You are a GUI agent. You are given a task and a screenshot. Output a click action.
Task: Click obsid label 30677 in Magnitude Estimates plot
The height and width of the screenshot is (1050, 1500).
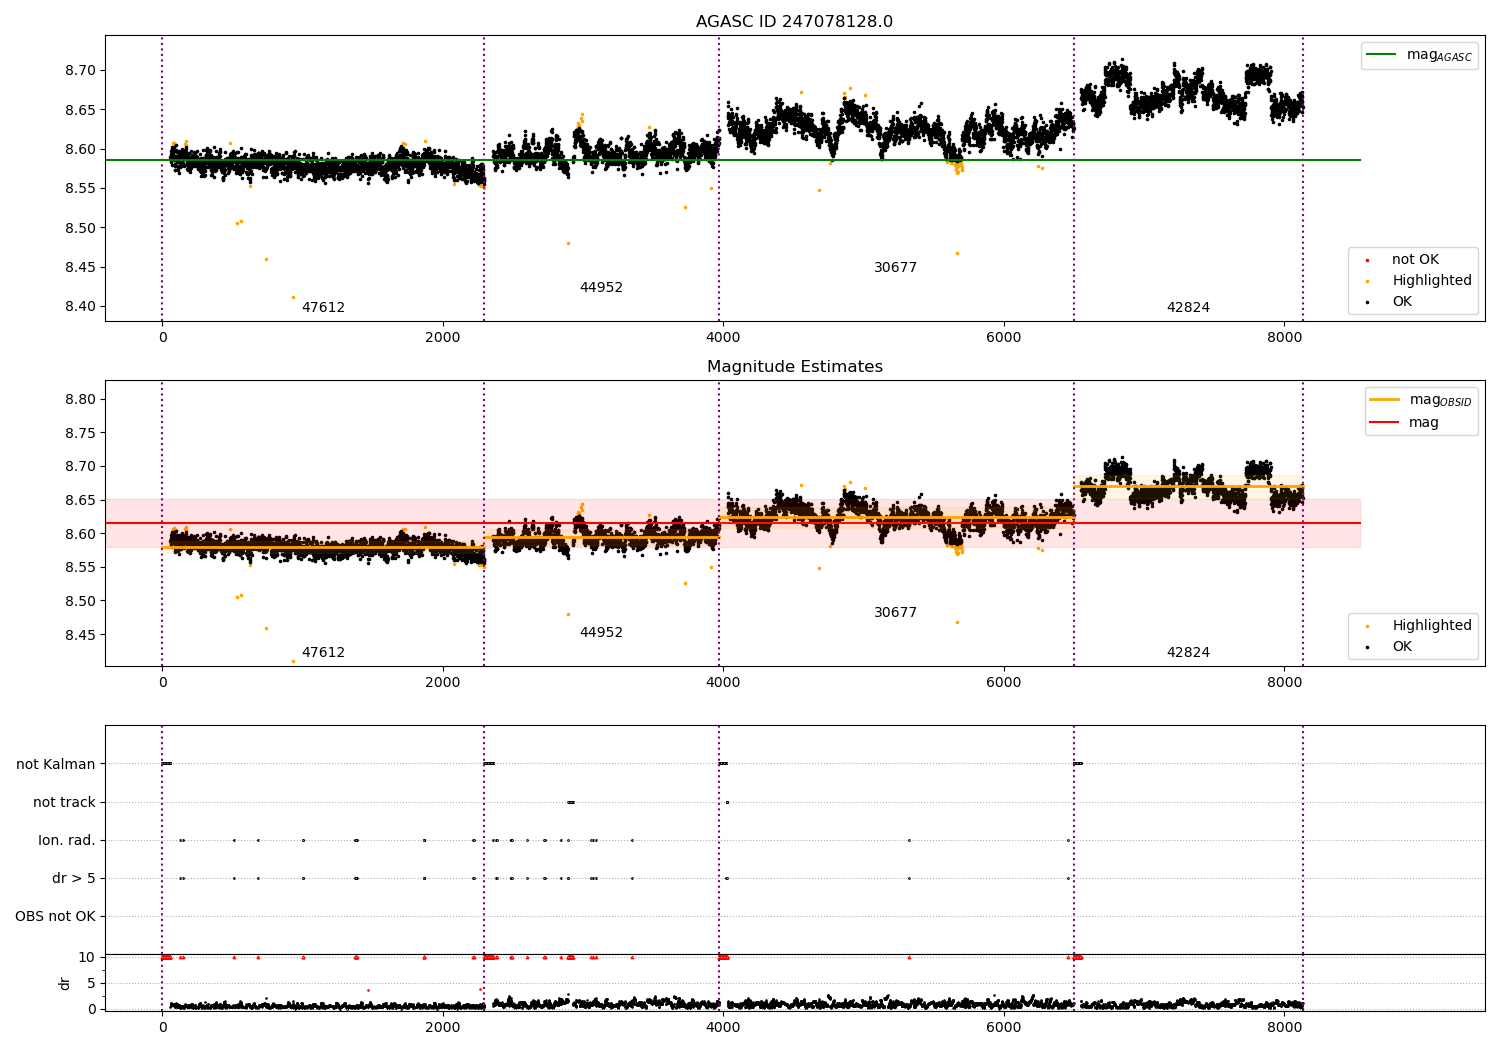pos(895,613)
